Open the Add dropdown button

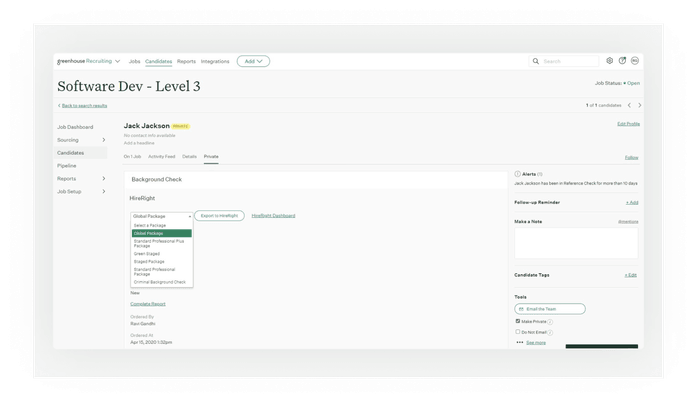click(x=253, y=61)
